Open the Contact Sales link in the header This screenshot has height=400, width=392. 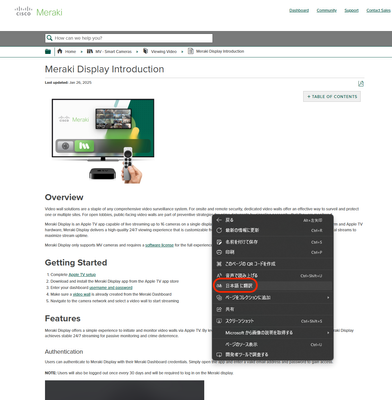(378, 11)
